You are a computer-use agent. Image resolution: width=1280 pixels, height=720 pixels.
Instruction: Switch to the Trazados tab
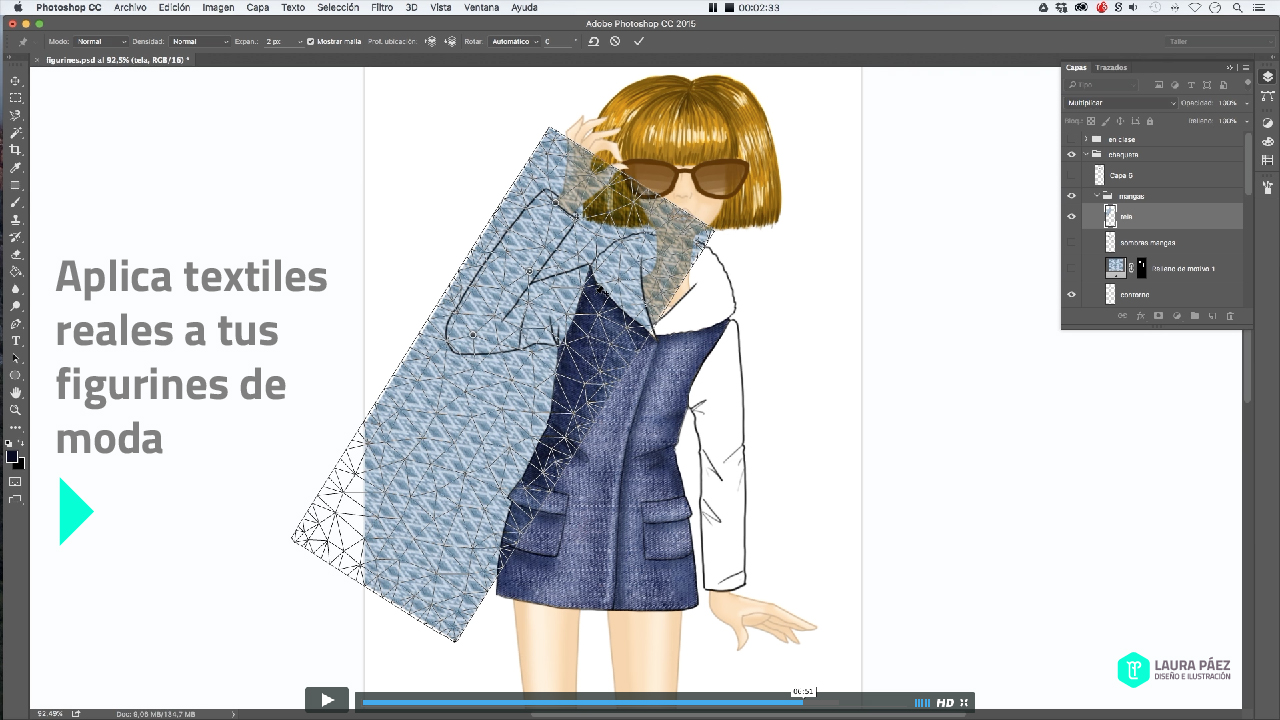1111,68
